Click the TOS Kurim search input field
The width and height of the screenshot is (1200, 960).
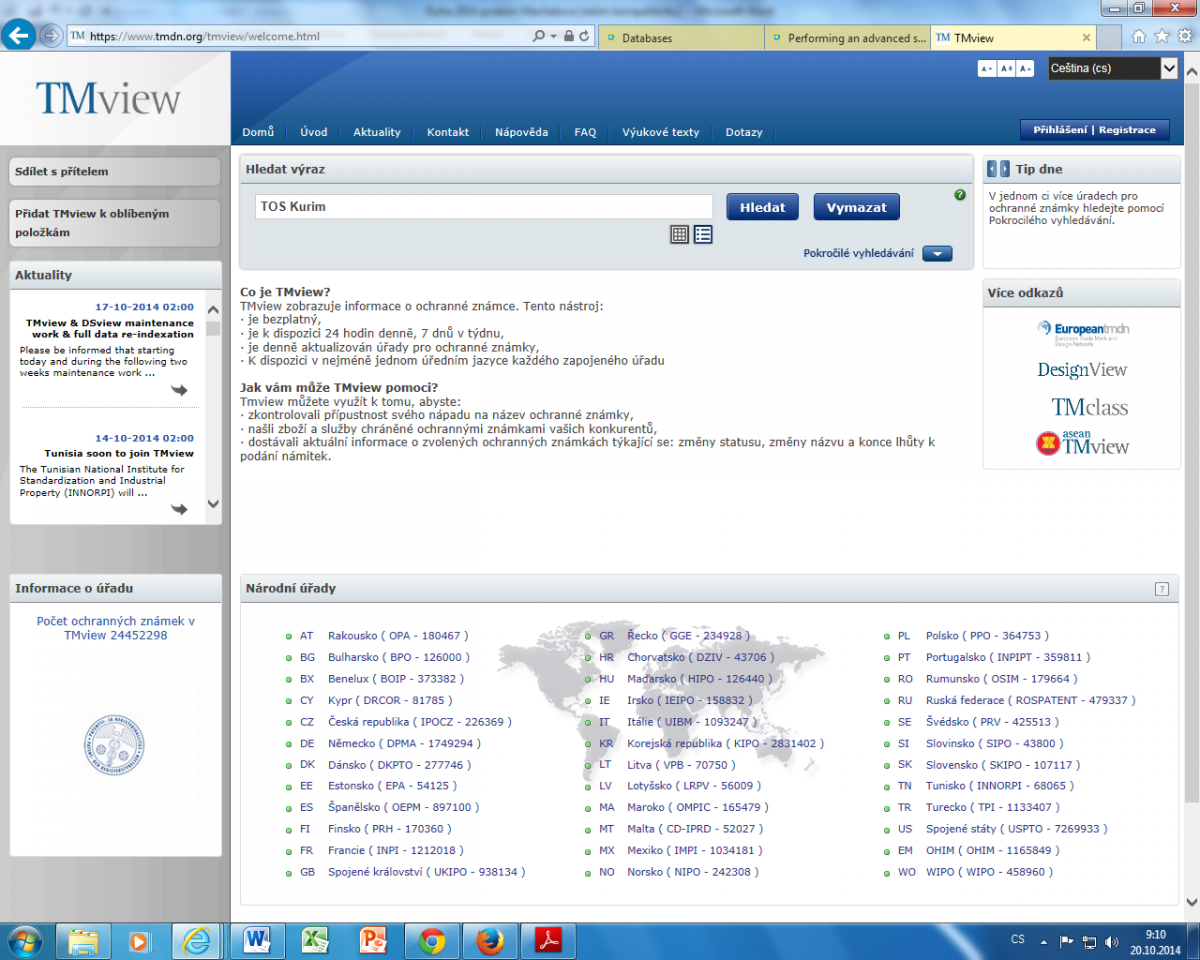(483, 207)
